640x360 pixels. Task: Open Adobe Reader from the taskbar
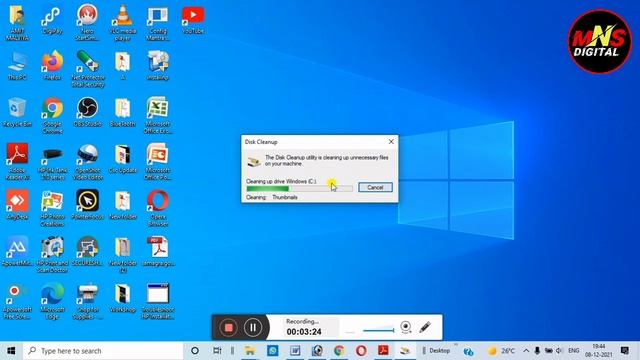(x=383, y=351)
